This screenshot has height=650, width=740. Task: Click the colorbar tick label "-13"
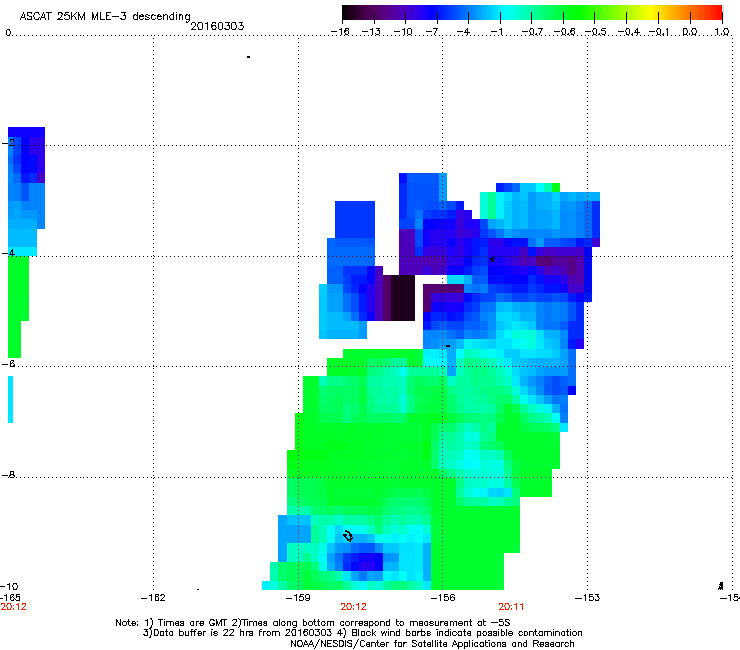[371, 32]
